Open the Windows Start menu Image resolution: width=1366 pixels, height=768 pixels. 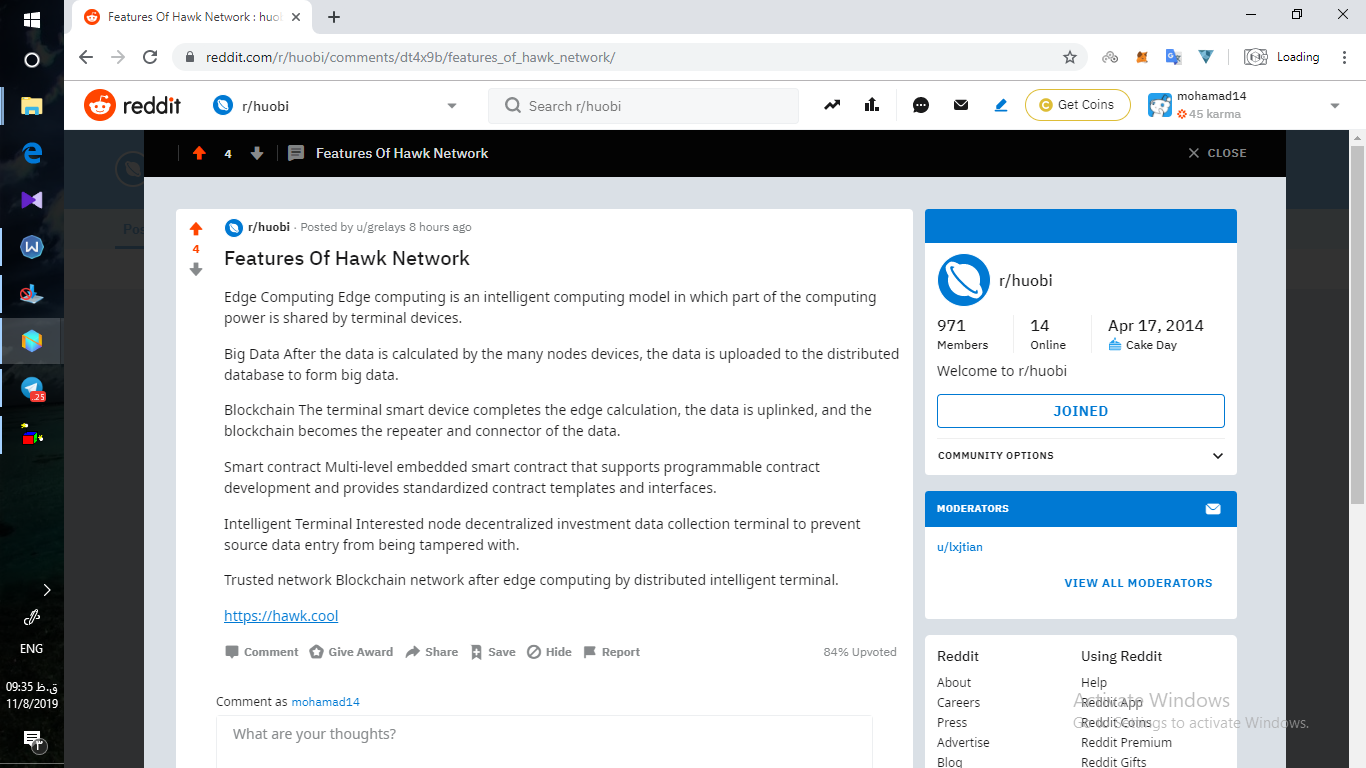(31, 20)
